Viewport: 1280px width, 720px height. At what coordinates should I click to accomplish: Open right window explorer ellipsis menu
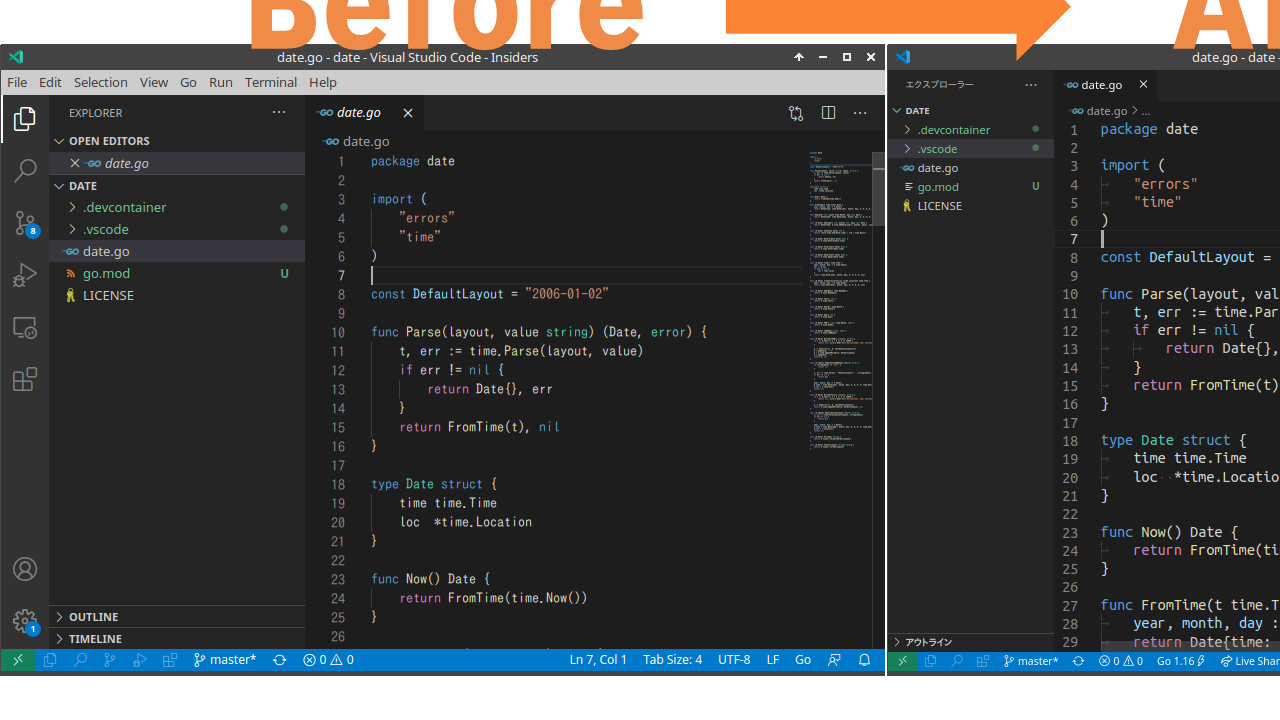(1031, 85)
